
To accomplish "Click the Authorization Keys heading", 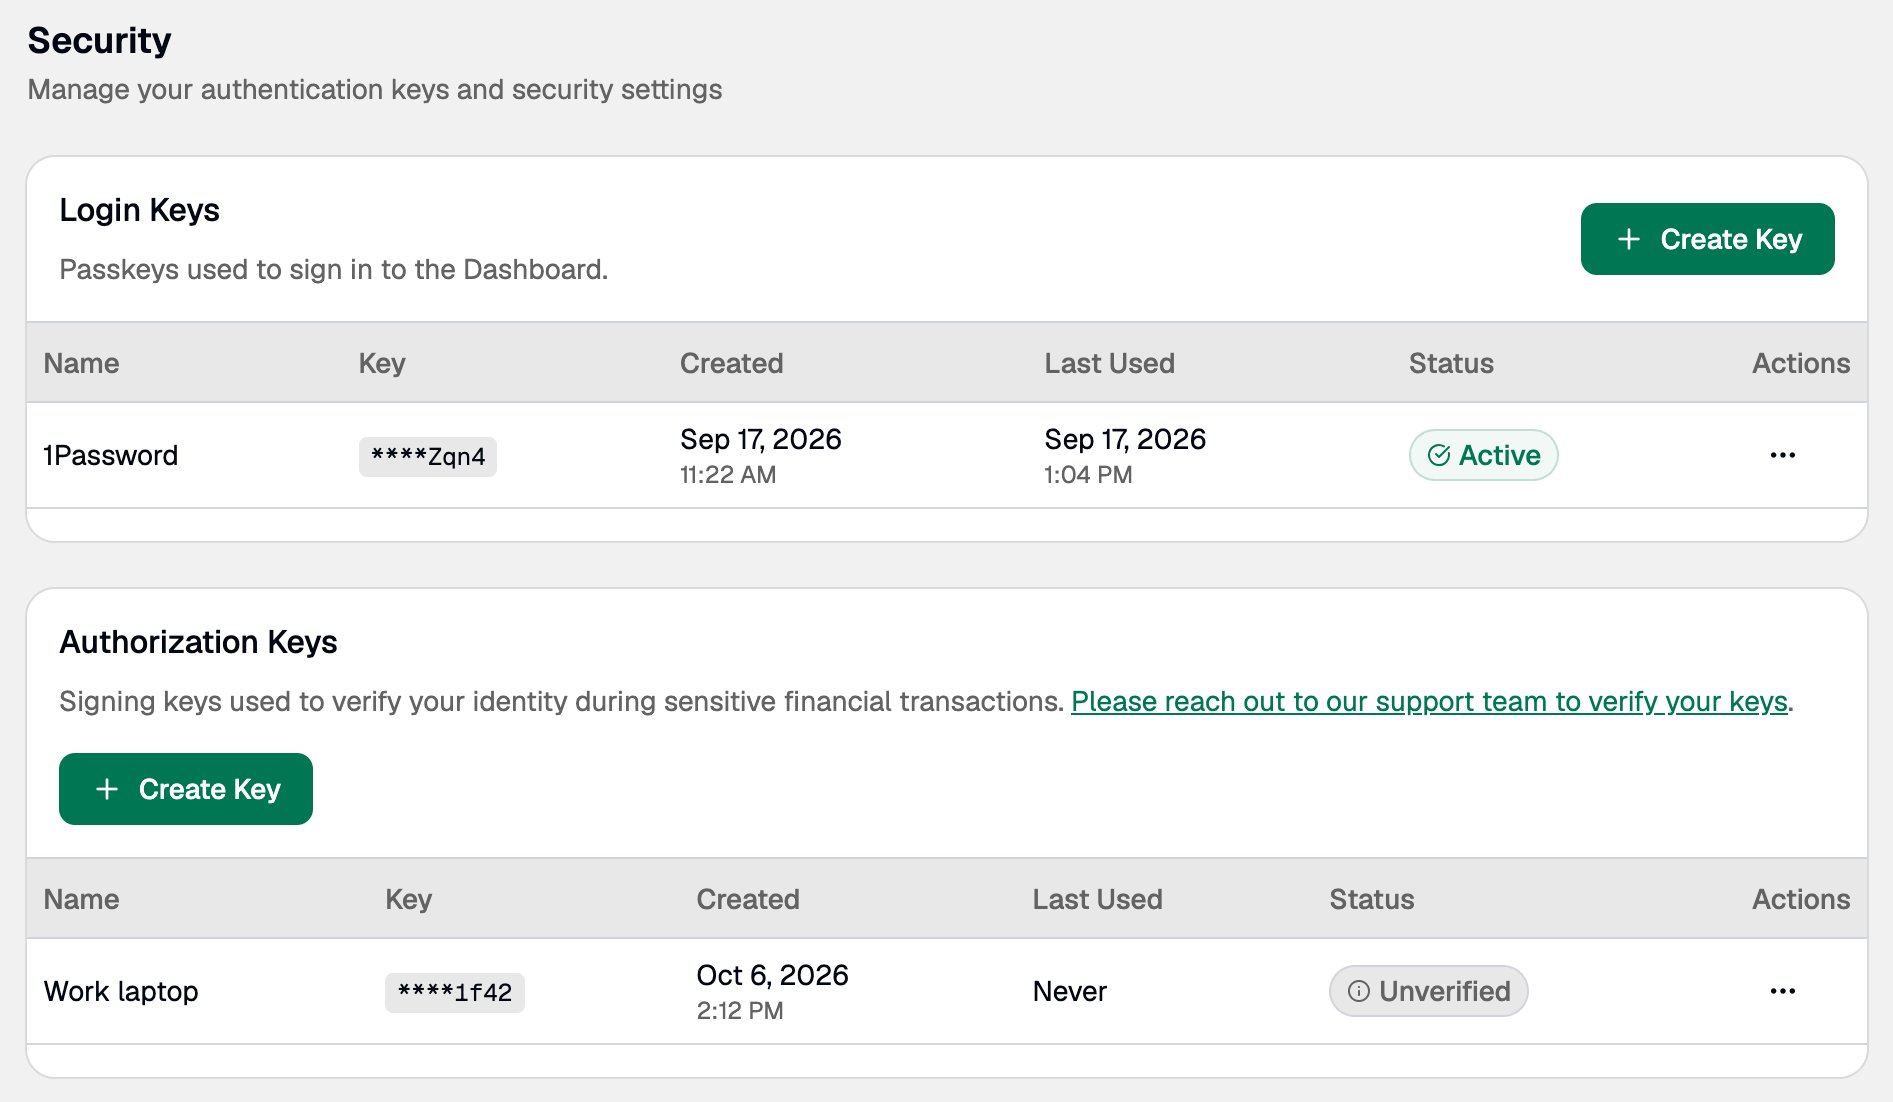I will (198, 642).
